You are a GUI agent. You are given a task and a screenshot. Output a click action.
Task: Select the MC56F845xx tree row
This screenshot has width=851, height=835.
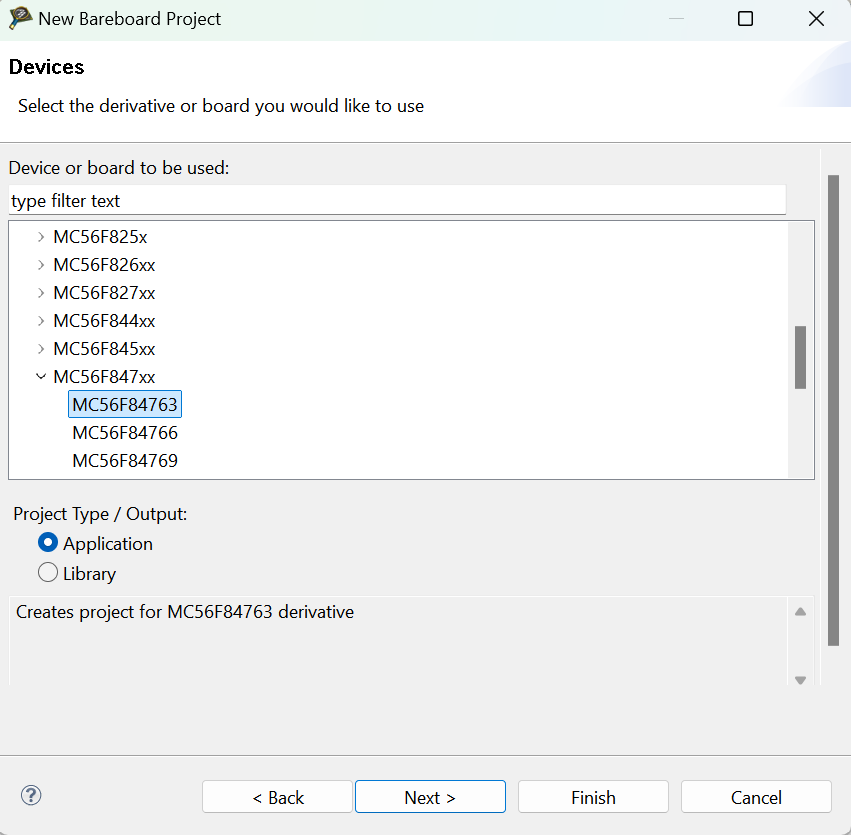(104, 348)
